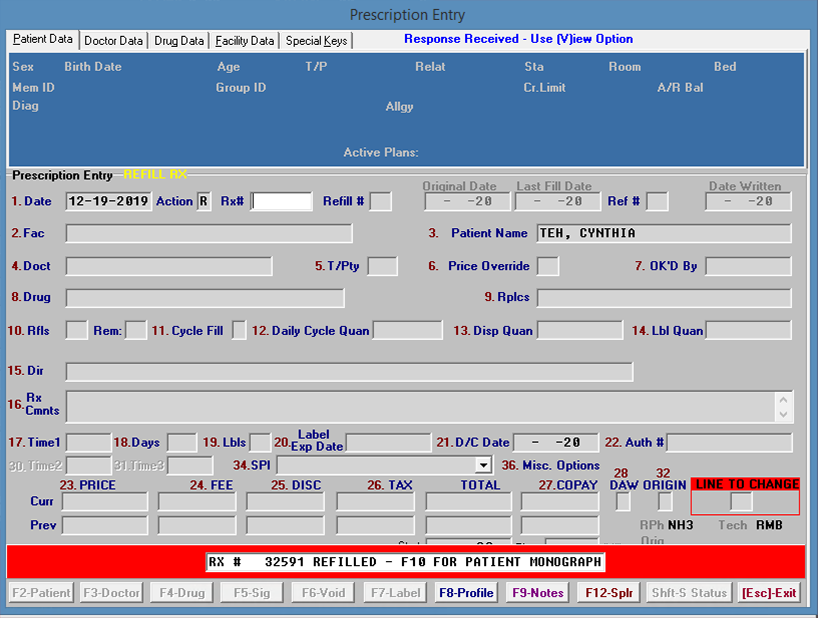The height and width of the screenshot is (618, 818).
Task: Open the Drug Data tab
Action: (x=179, y=41)
